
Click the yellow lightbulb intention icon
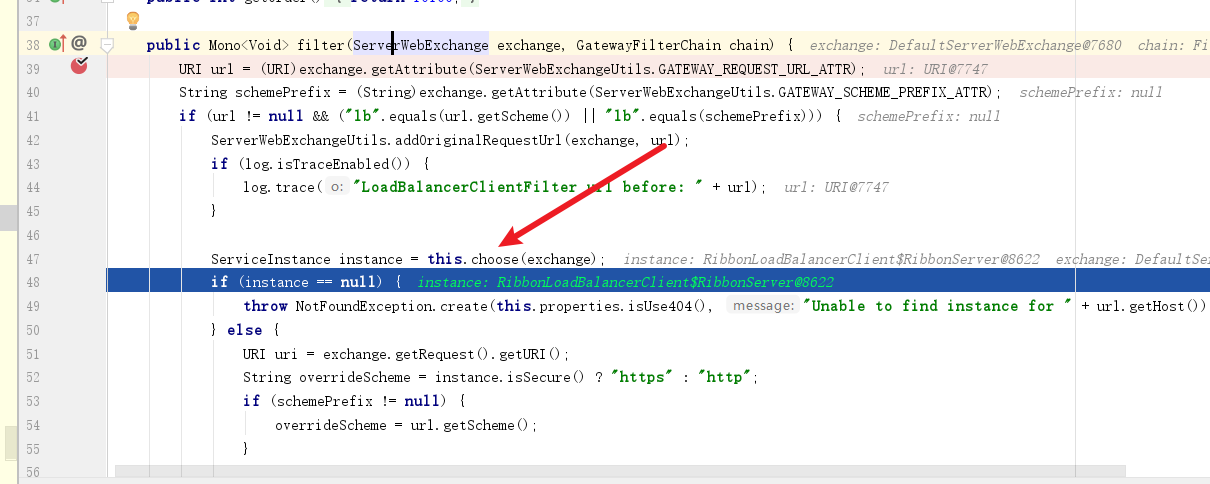pyautogui.click(x=132, y=20)
